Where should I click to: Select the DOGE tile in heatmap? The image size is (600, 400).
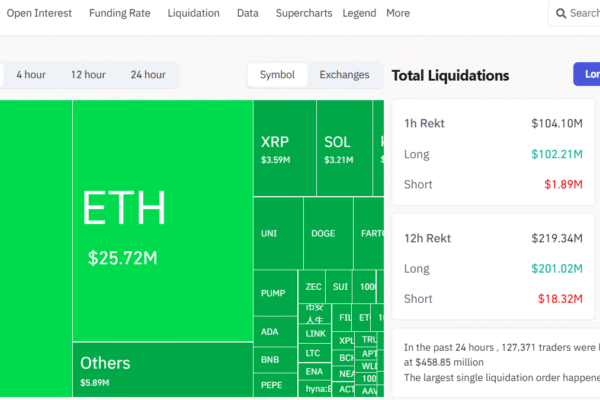point(323,233)
